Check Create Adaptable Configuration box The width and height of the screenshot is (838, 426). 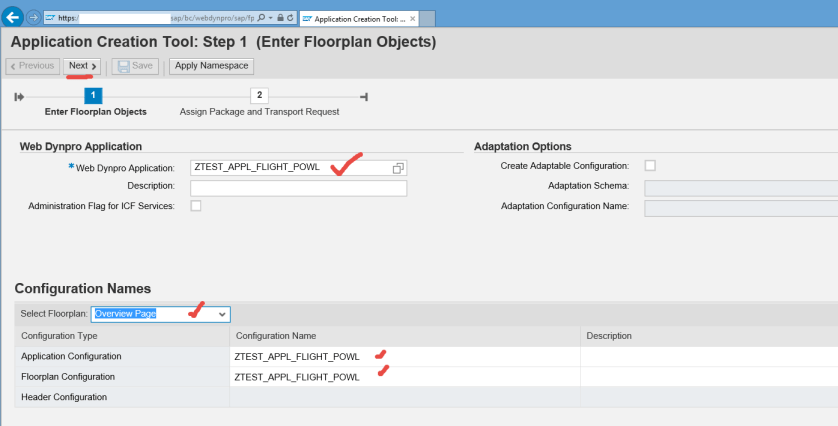click(650, 166)
